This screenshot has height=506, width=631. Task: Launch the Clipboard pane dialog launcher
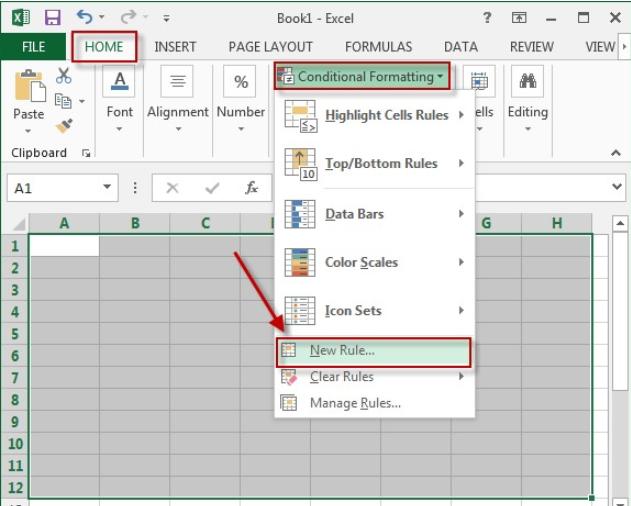pyautogui.click(x=86, y=153)
